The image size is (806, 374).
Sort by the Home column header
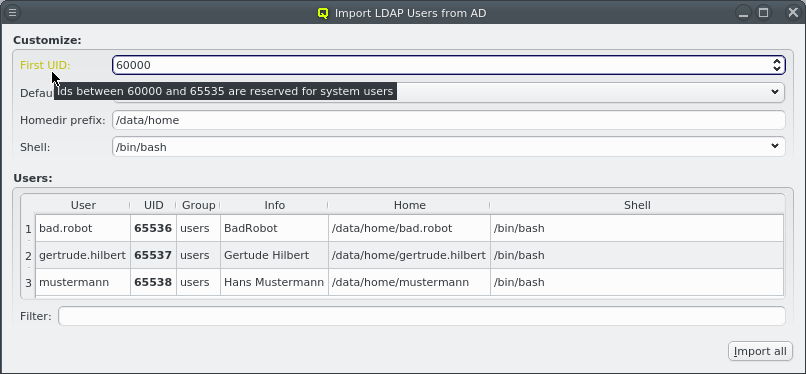pos(409,205)
